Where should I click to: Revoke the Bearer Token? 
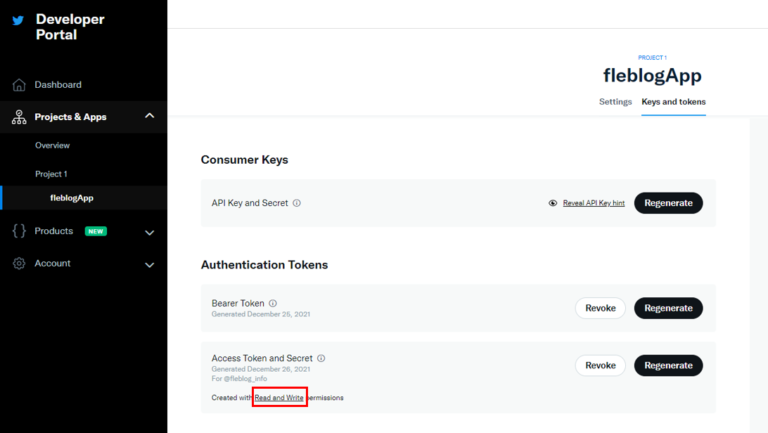(x=600, y=308)
